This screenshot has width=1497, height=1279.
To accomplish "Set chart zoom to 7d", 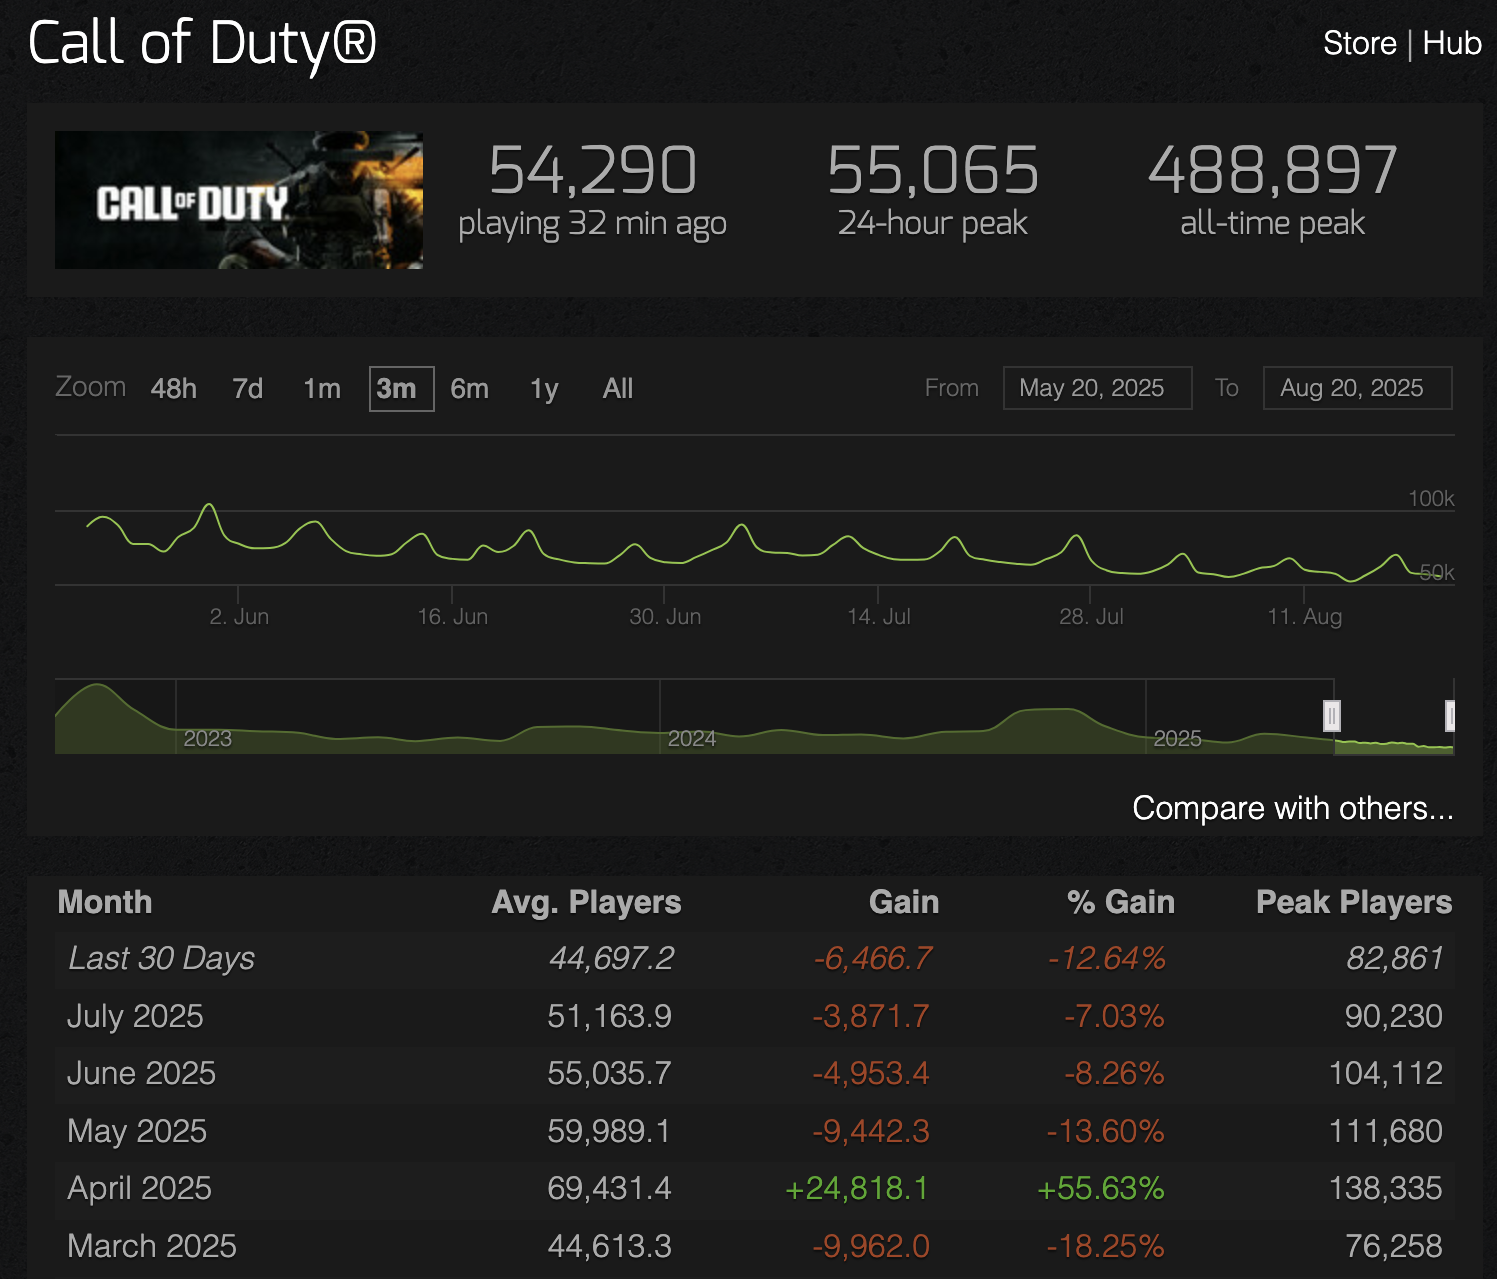I will pos(248,389).
